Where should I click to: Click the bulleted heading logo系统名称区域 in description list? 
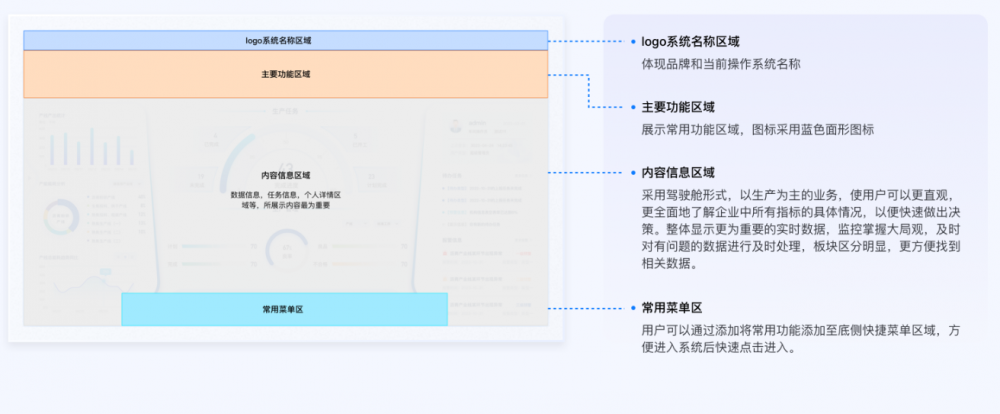point(690,41)
